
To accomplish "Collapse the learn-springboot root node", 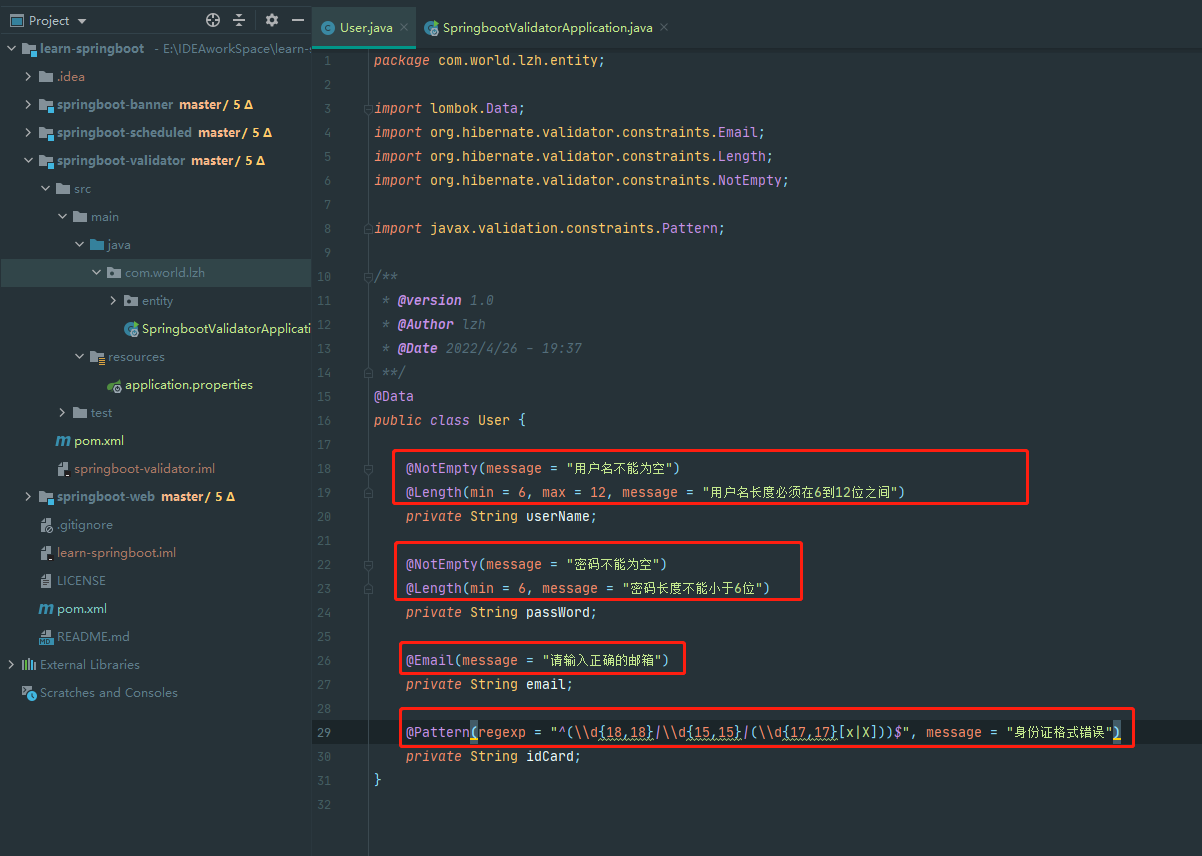I will pos(12,49).
